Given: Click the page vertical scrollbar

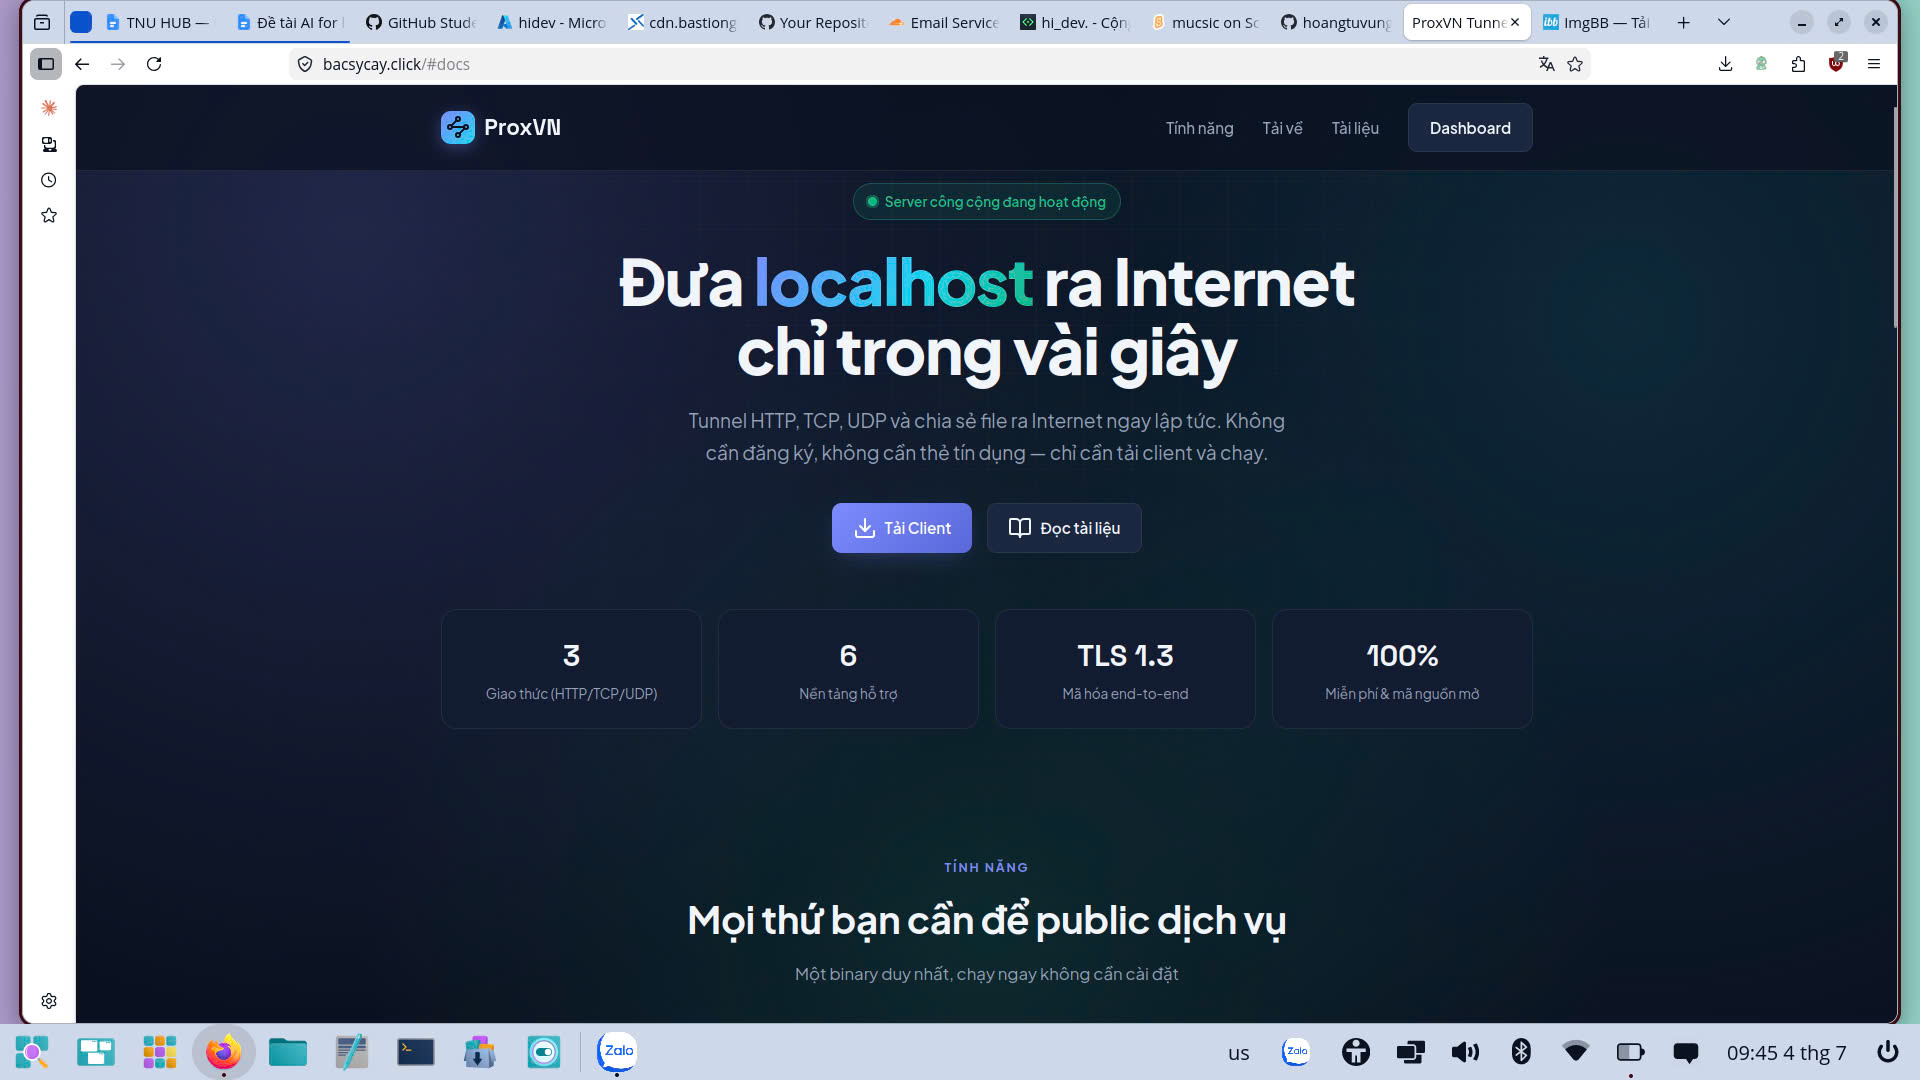Looking at the screenshot, I should [1895, 218].
